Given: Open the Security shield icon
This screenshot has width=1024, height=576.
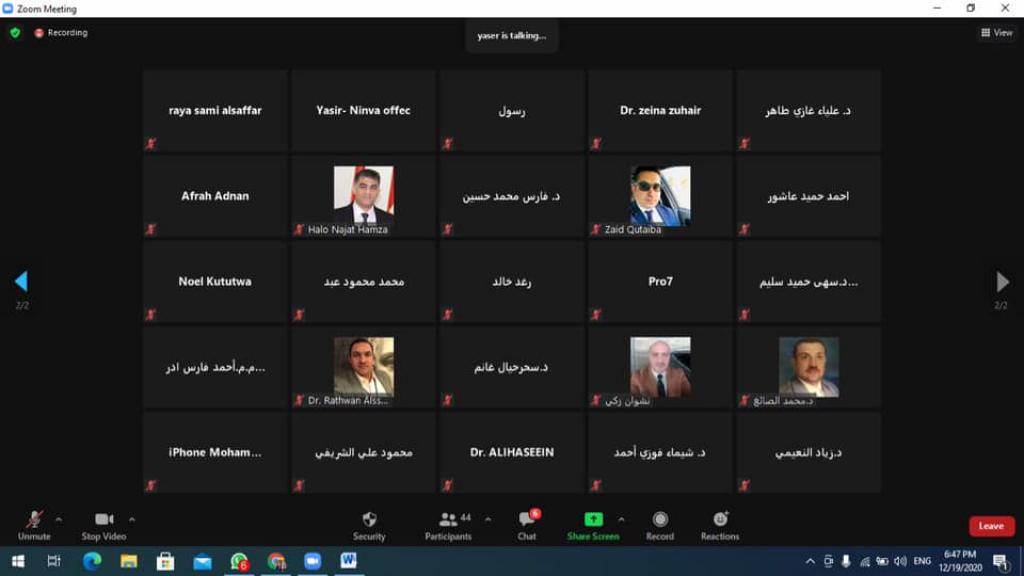Looking at the screenshot, I should click(369, 520).
